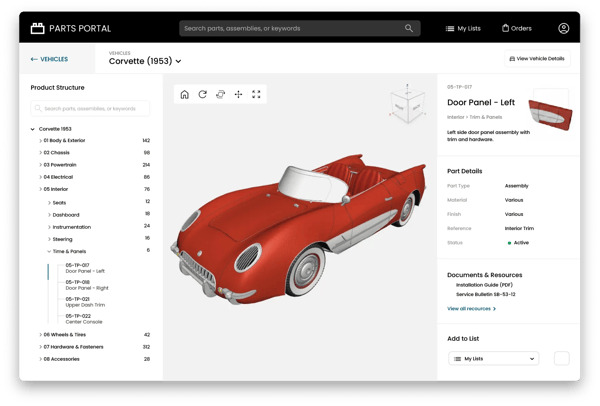
Task: Expand 01 Body & Exterior node
Action: coord(40,140)
